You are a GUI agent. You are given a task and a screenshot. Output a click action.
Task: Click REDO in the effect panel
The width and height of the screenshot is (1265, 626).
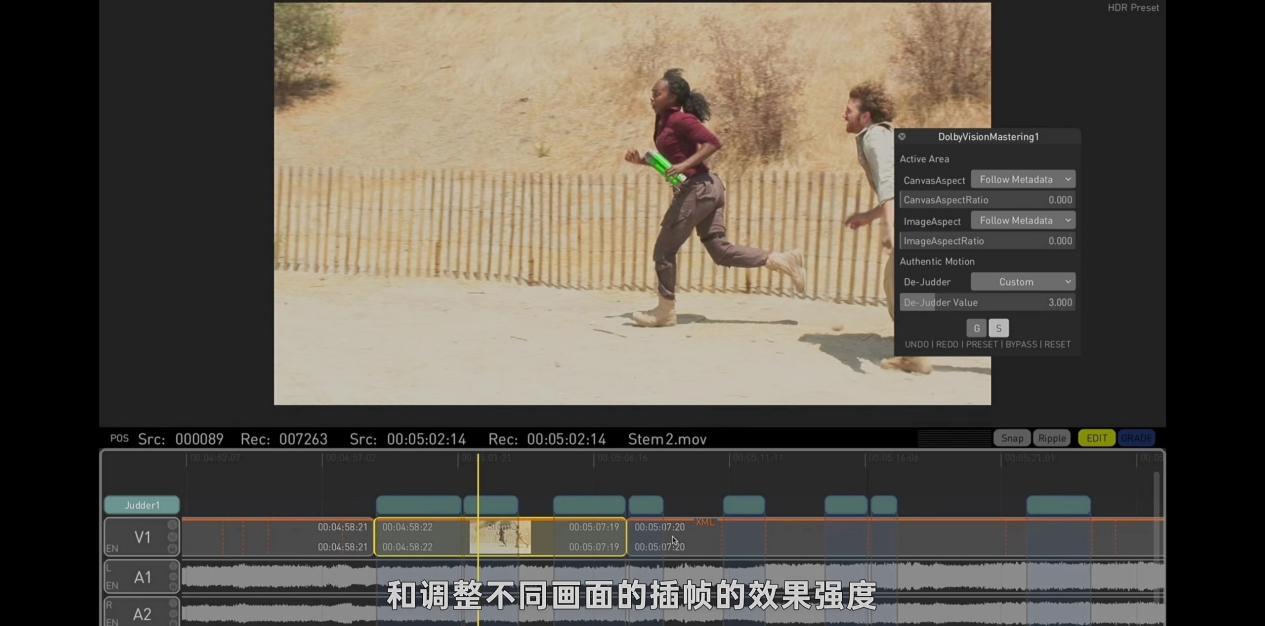(947, 345)
